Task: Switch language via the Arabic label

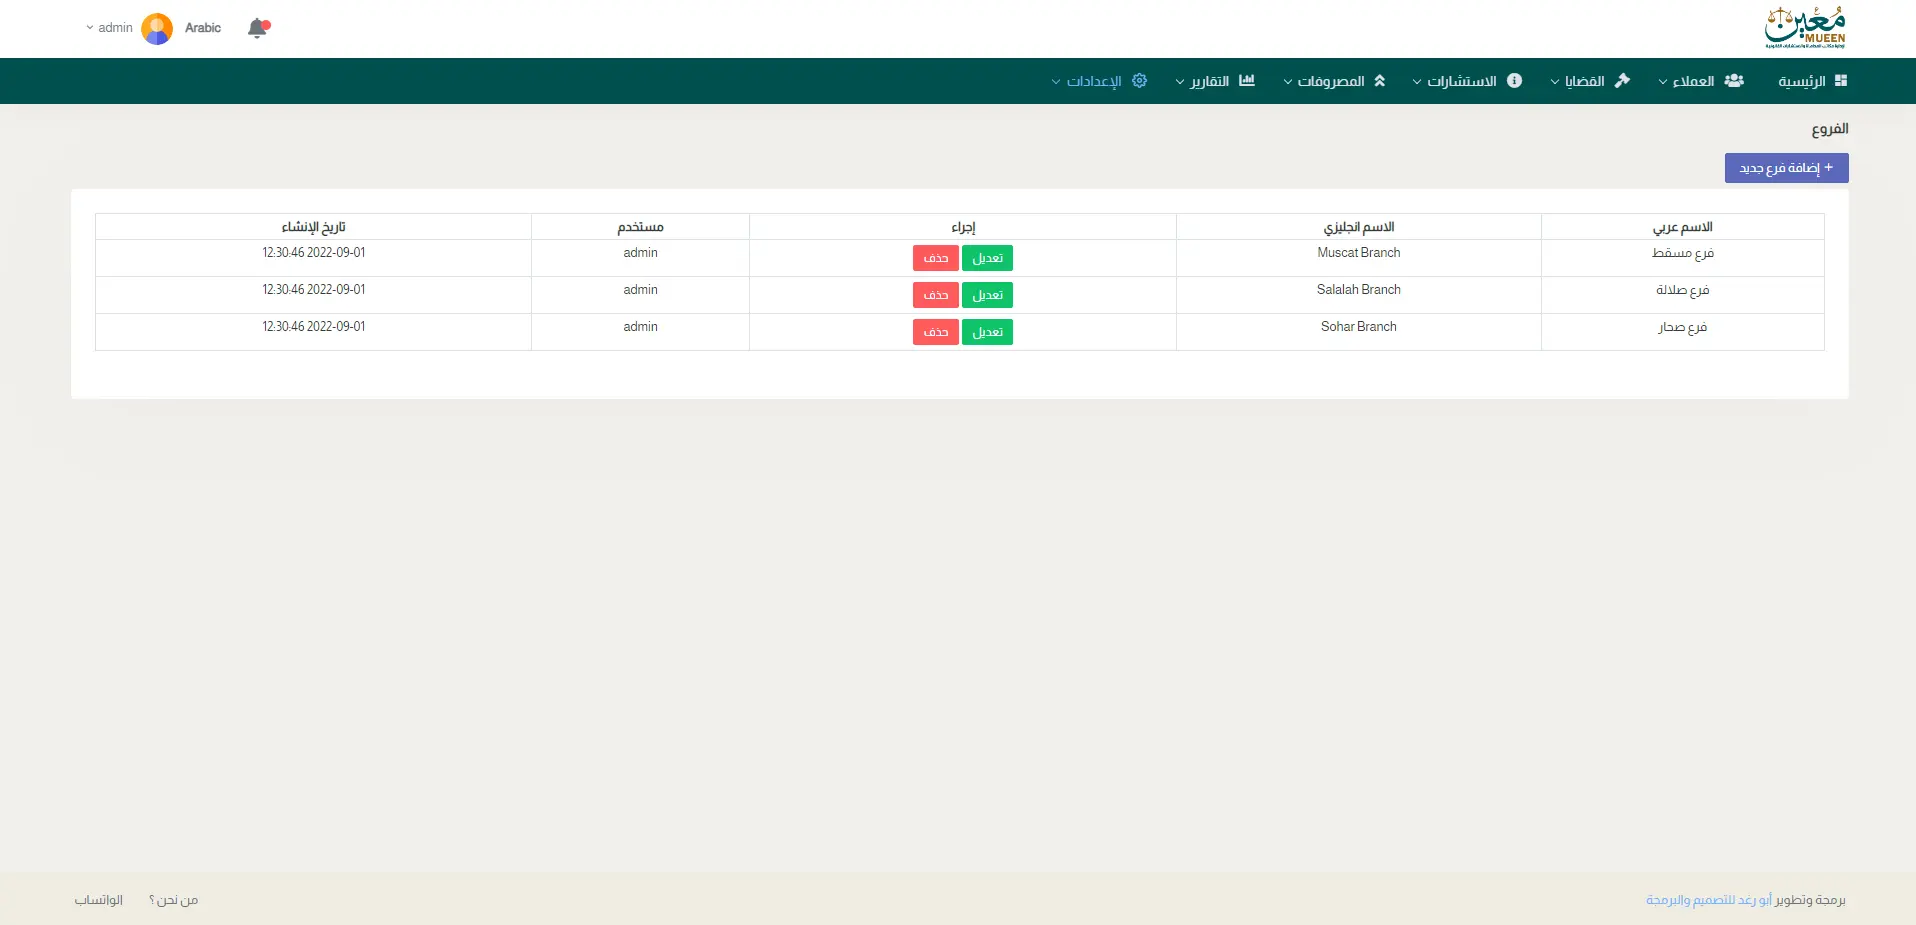Action: (x=203, y=28)
